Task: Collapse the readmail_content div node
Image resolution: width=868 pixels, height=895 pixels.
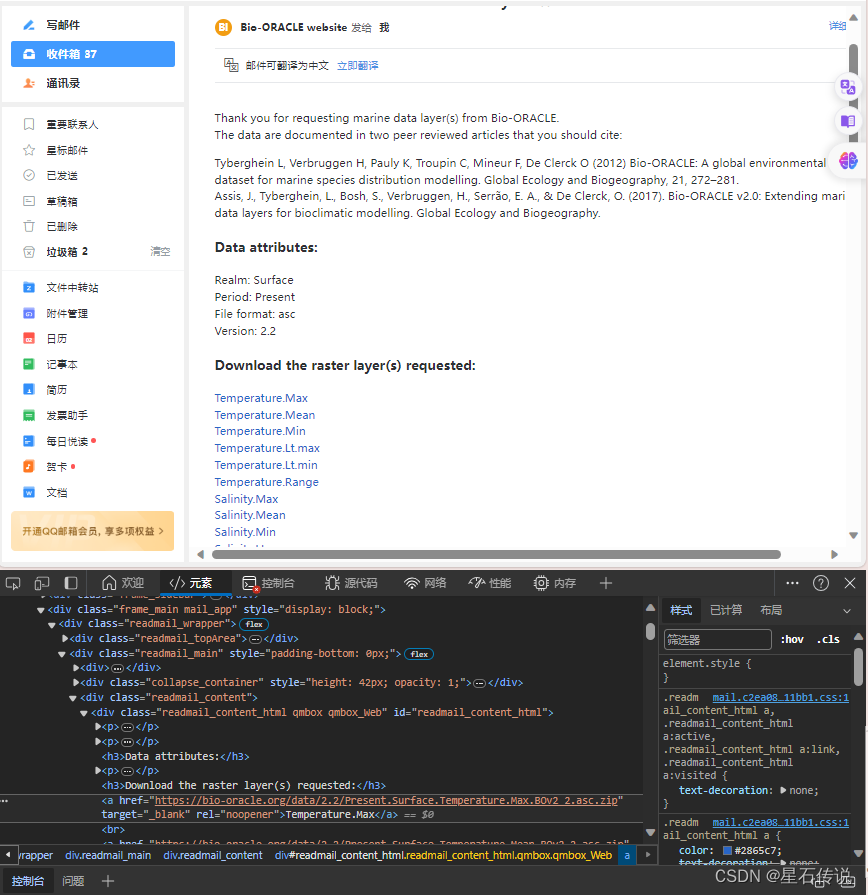Action: point(72,698)
